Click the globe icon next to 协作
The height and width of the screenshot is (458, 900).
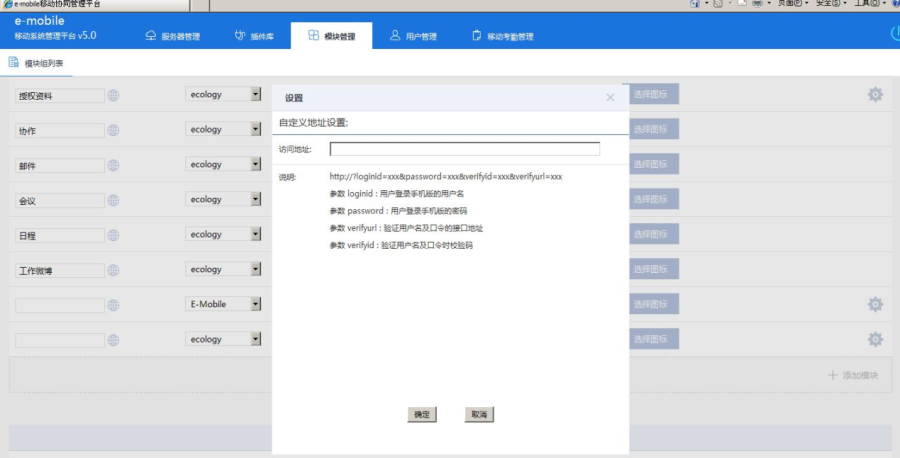114,130
